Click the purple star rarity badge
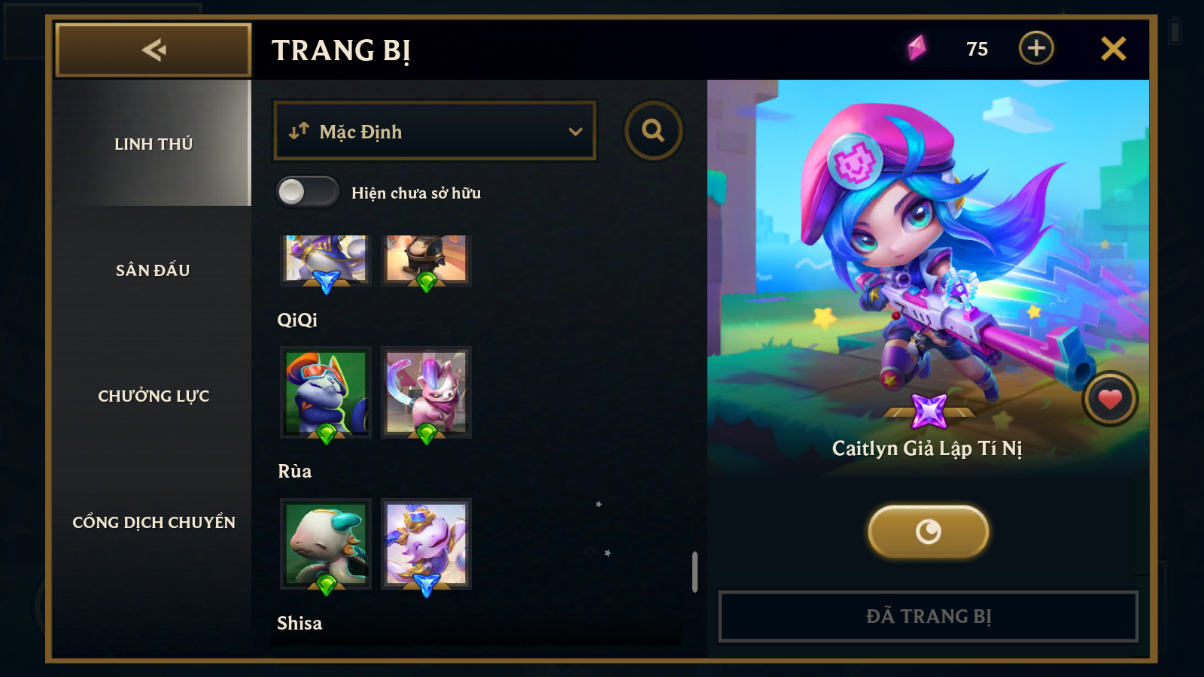1204x677 pixels. pos(928,411)
